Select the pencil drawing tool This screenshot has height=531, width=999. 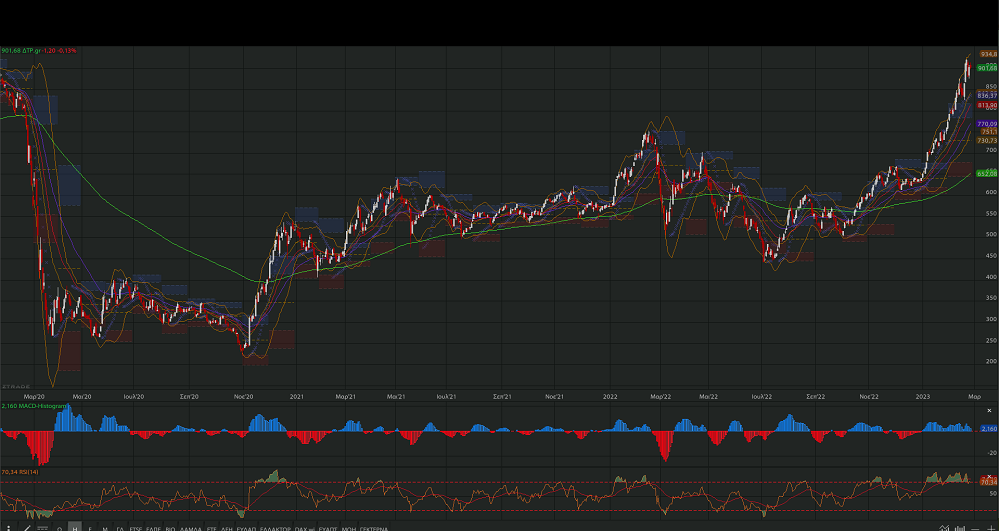click(x=27, y=528)
